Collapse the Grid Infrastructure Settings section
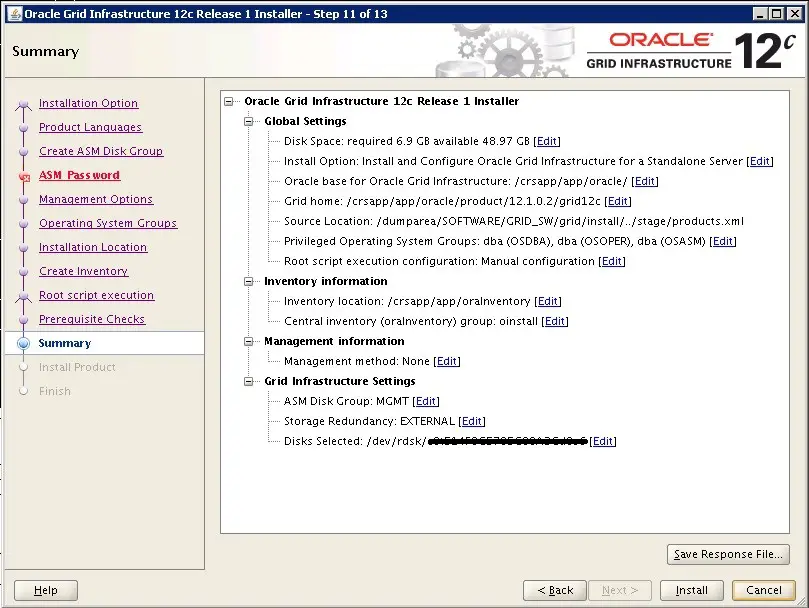This screenshot has width=809, height=608. point(249,381)
